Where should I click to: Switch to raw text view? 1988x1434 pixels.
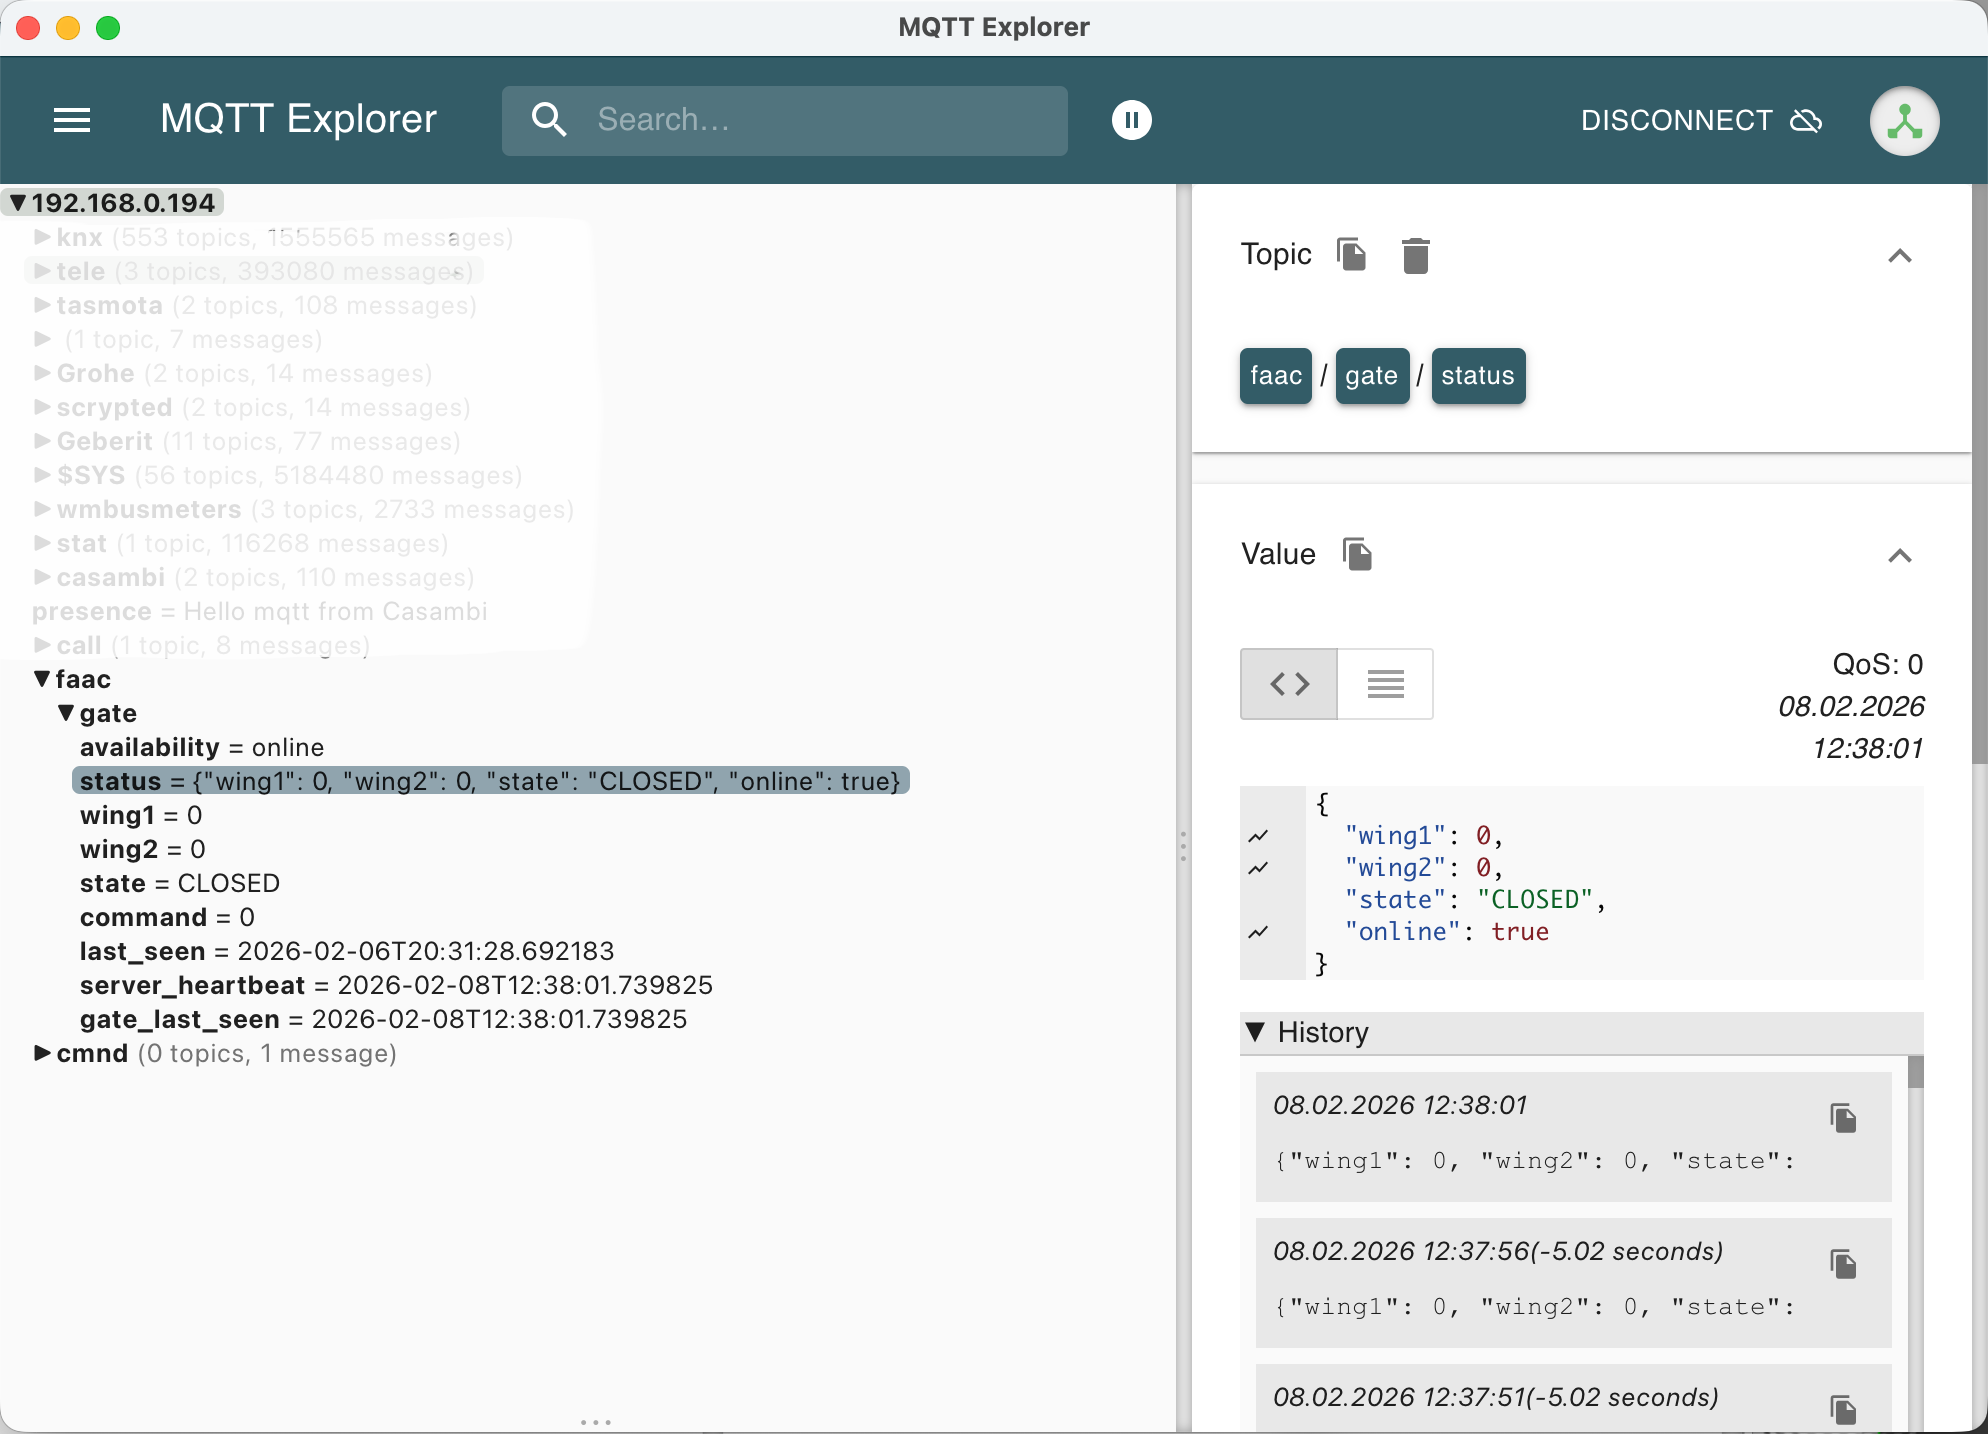click(x=1385, y=684)
